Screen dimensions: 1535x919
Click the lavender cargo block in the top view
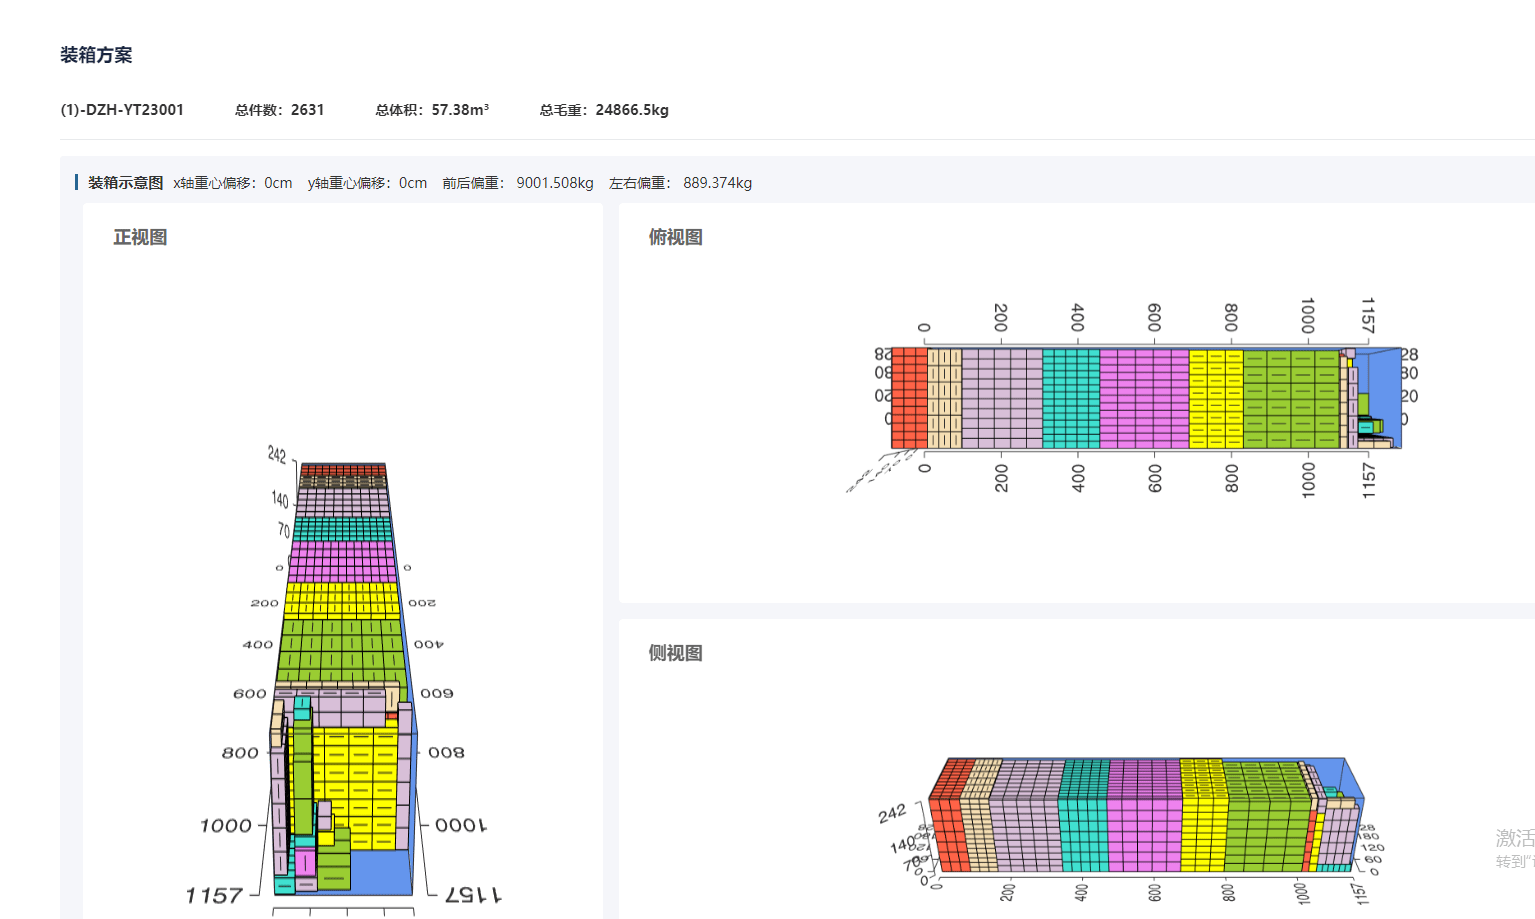click(x=1002, y=398)
